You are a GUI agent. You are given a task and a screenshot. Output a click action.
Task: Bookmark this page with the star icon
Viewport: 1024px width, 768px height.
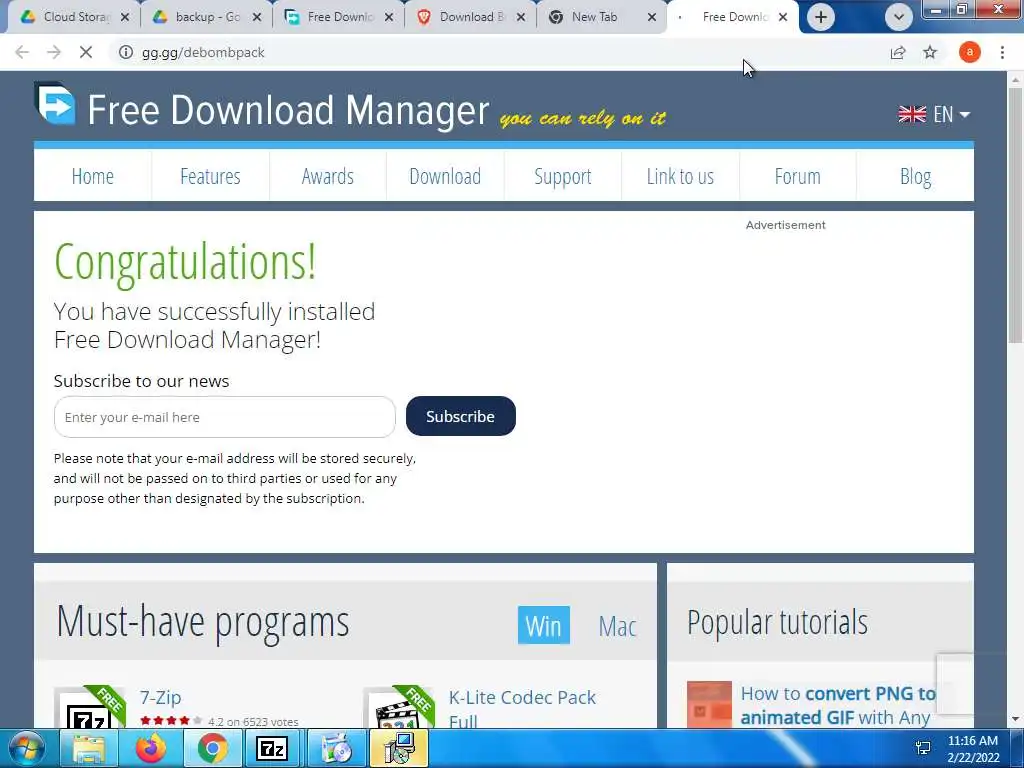point(930,52)
